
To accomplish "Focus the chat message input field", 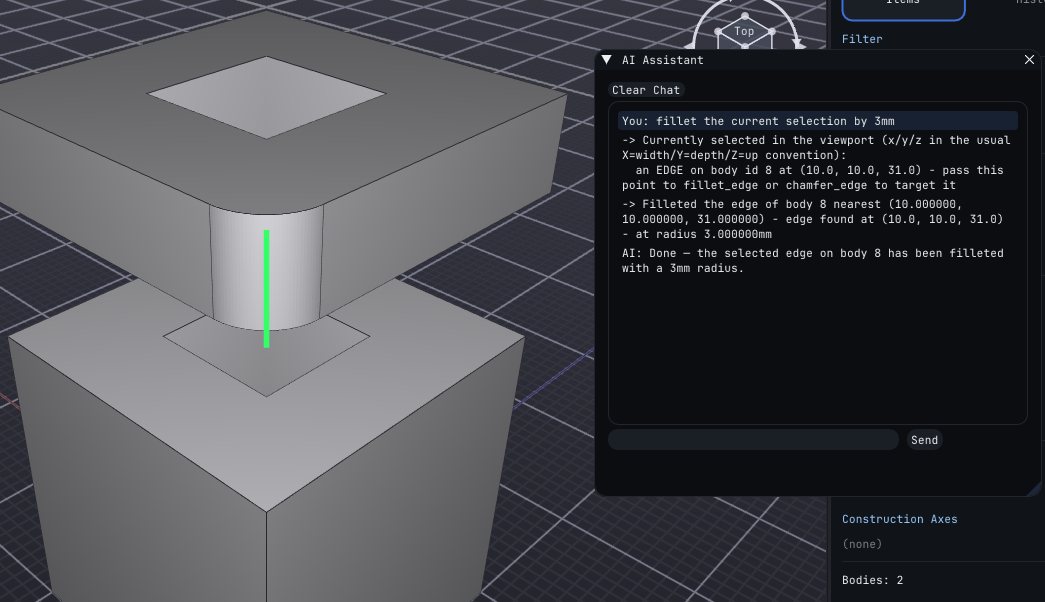I will click(x=753, y=440).
